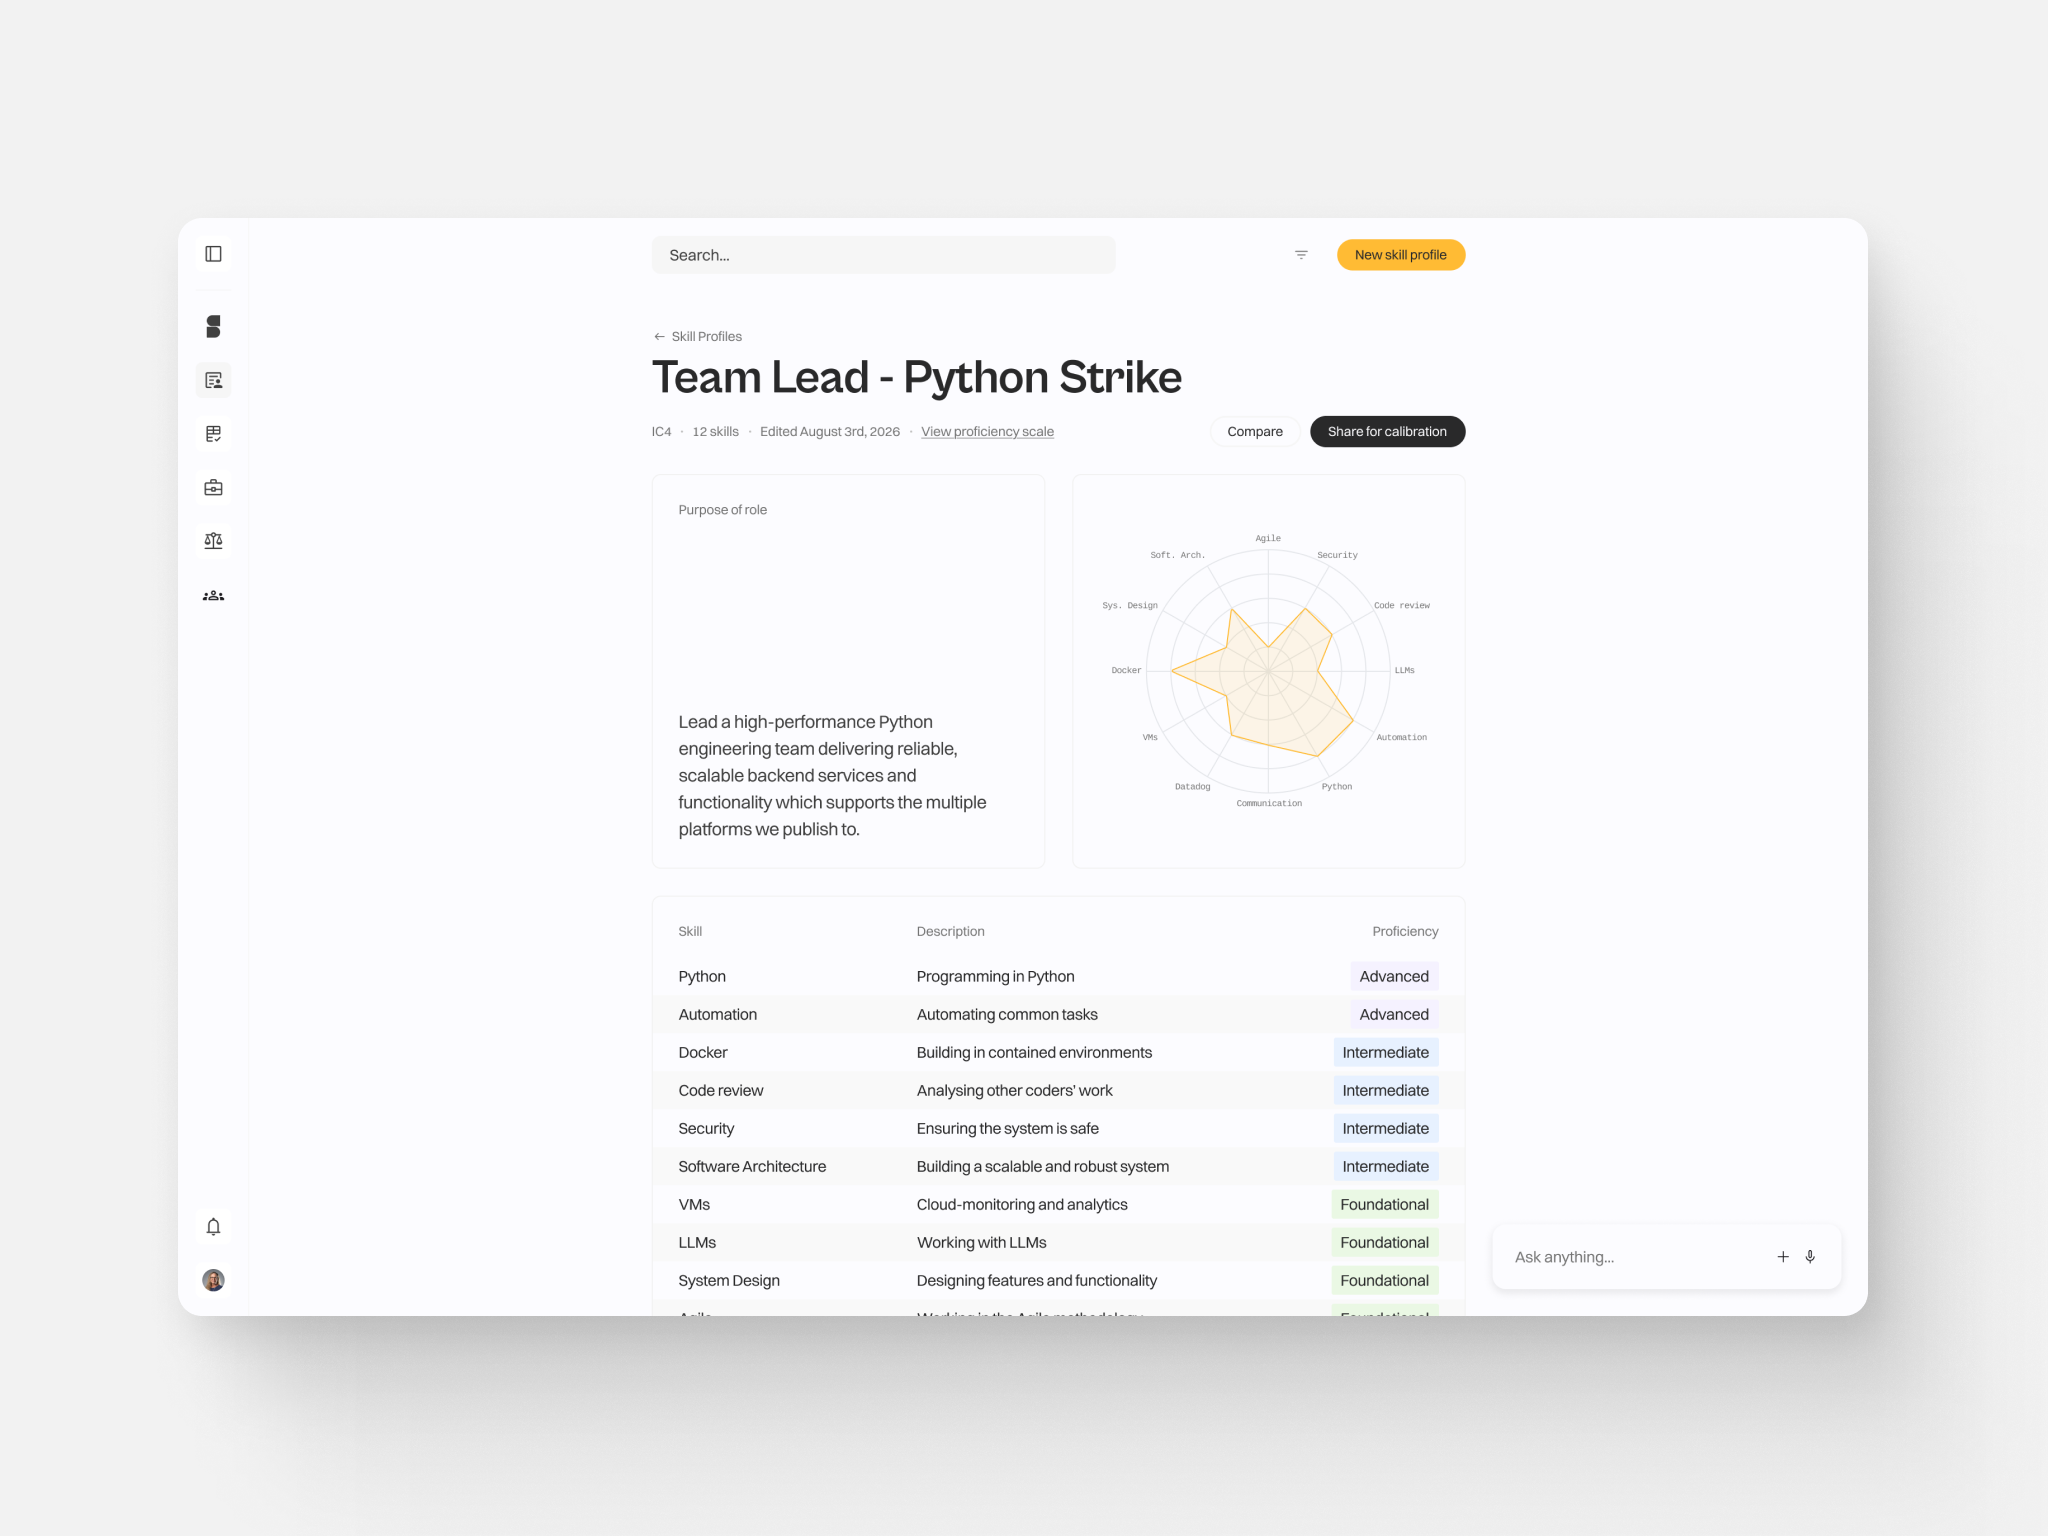The height and width of the screenshot is (1536, 2048).
Task: Open the team people sidebar icon
Action: pos(213,596)
